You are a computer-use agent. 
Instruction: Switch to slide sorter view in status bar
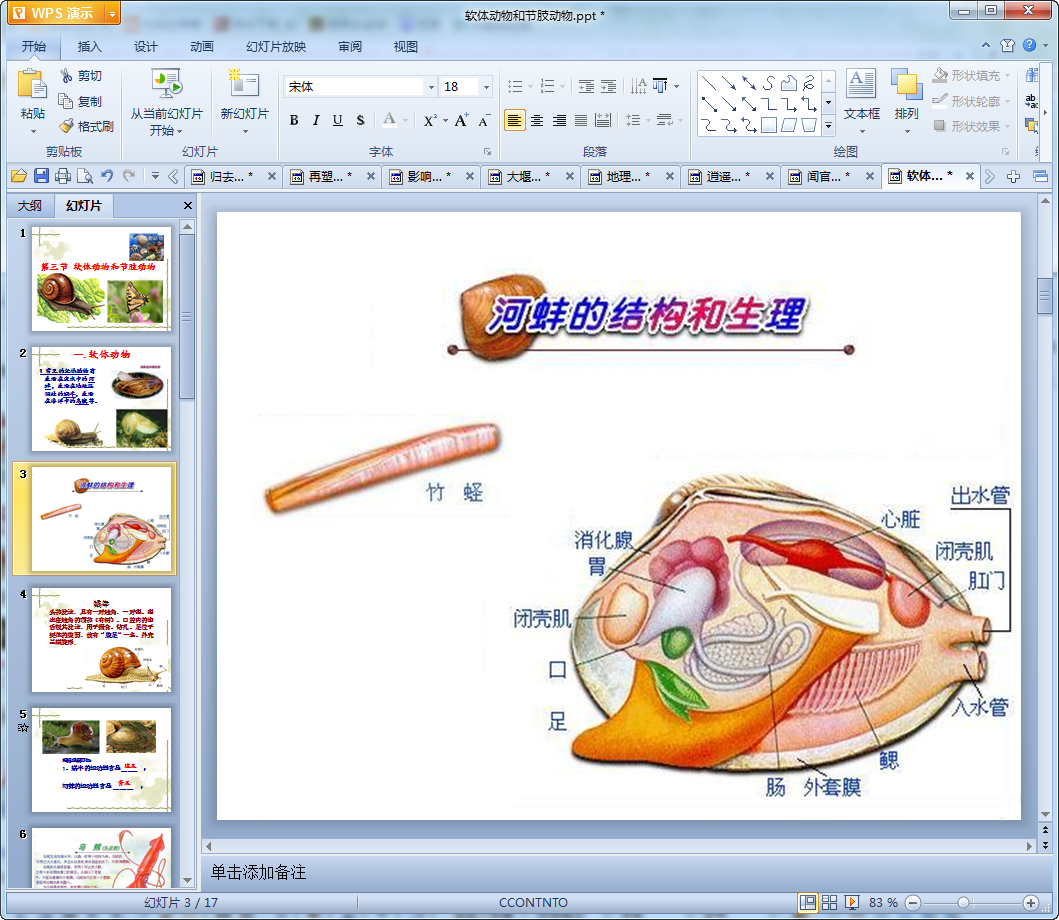tap(829, 902)
